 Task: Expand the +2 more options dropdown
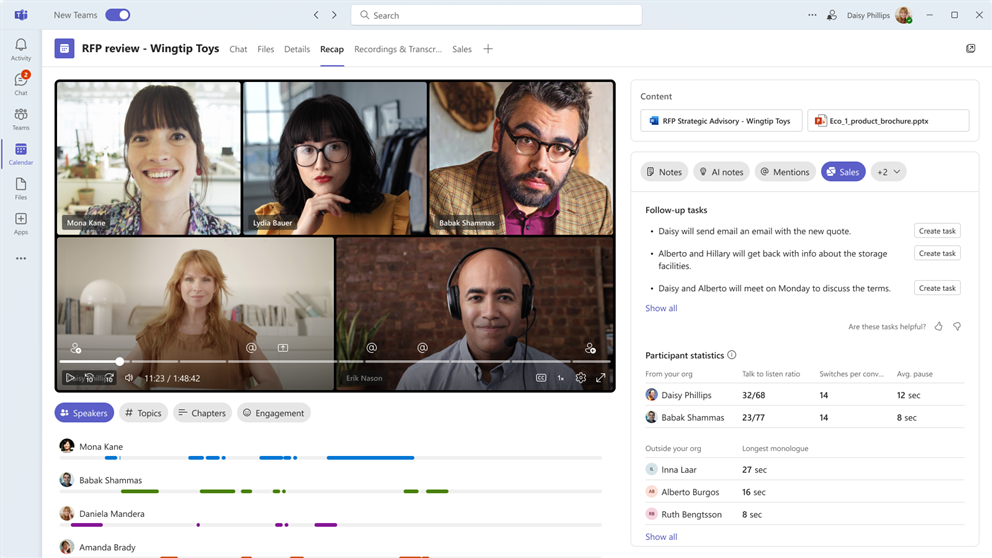coord(888,171)
